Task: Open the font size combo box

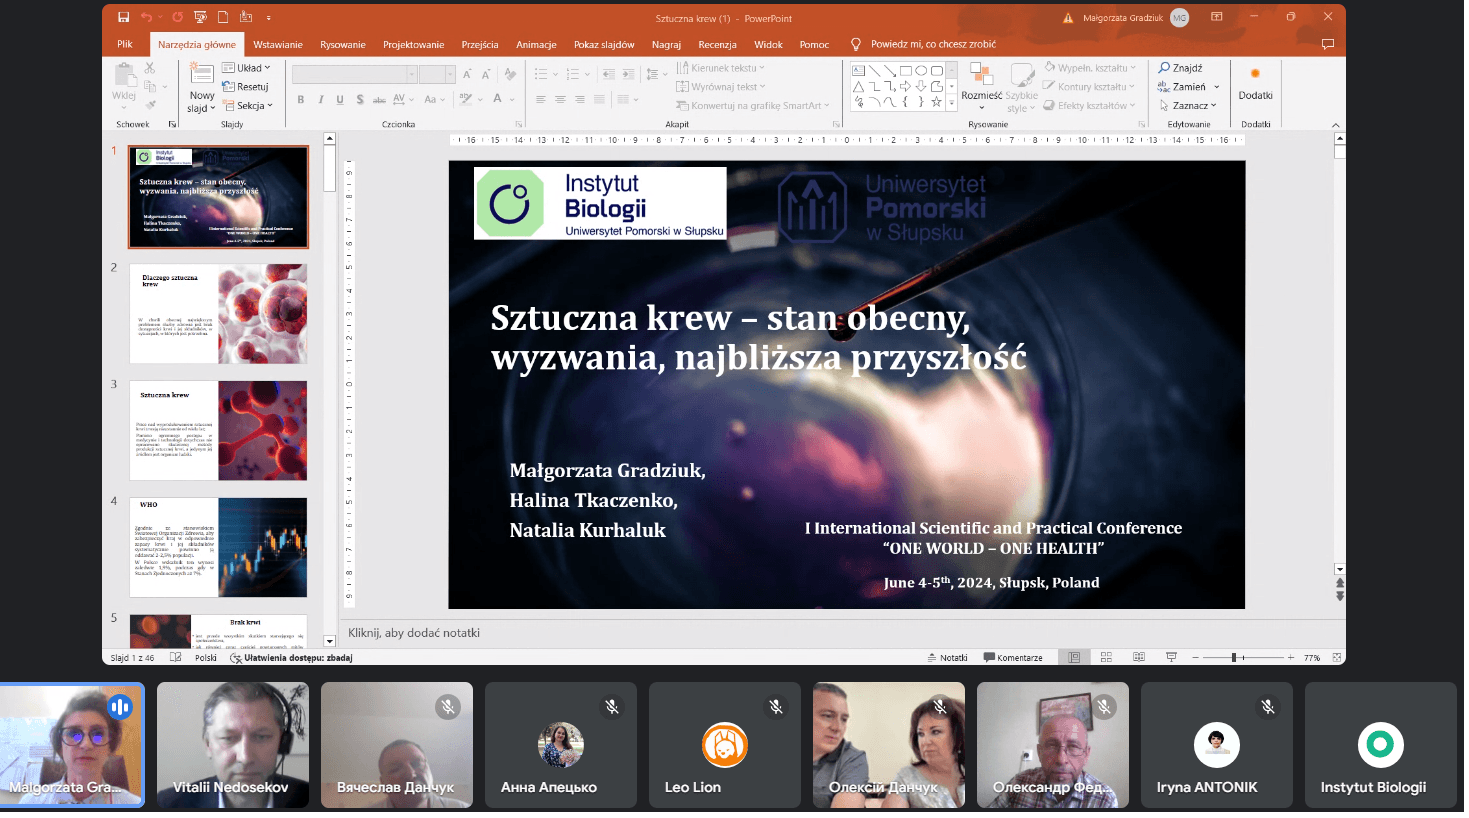Action: [x=437, y=74]
